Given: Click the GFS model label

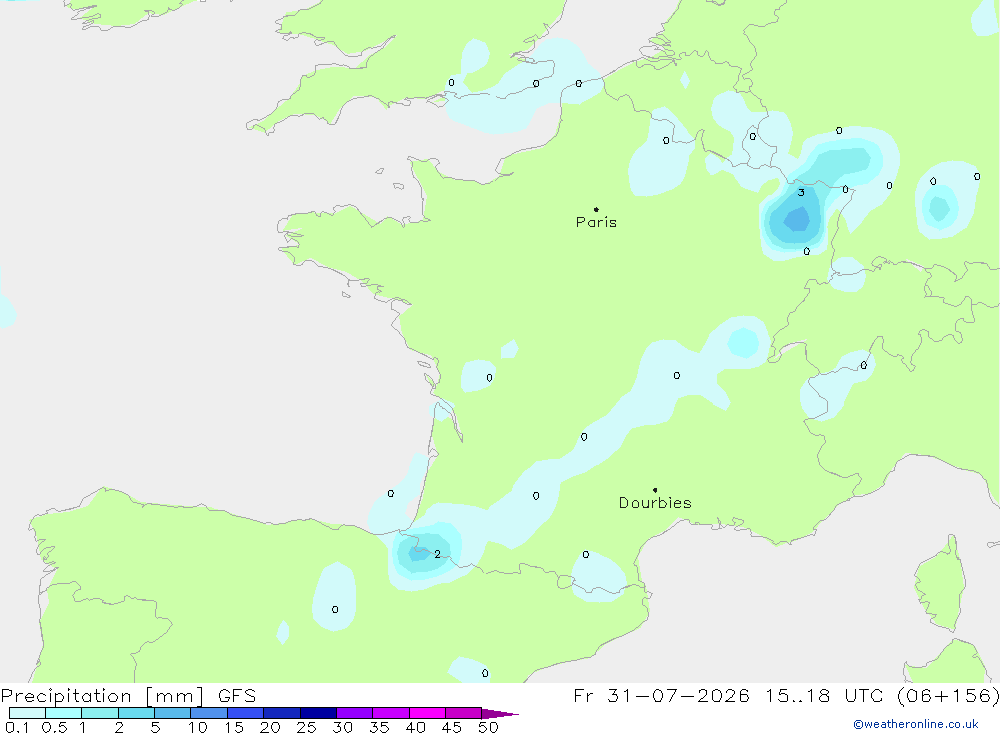Looking at the screenshot, I should click(x=237, y=696).
